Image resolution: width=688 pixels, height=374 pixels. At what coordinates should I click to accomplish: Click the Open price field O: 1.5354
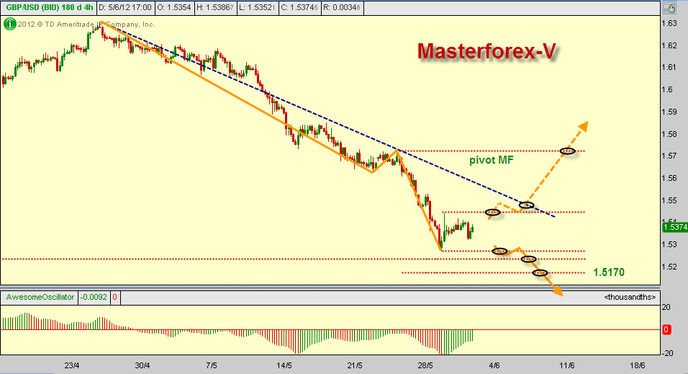click(173, 8)
